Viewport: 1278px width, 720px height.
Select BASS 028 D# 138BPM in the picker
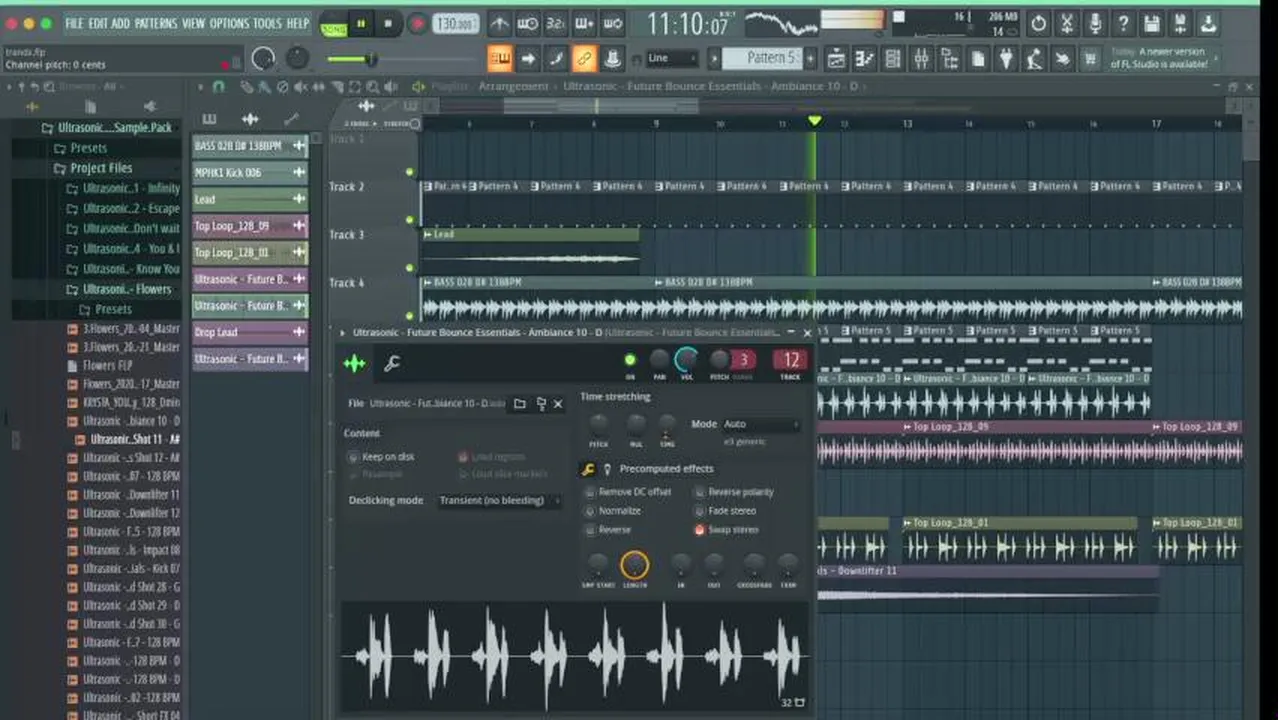(x=250, y=146)
